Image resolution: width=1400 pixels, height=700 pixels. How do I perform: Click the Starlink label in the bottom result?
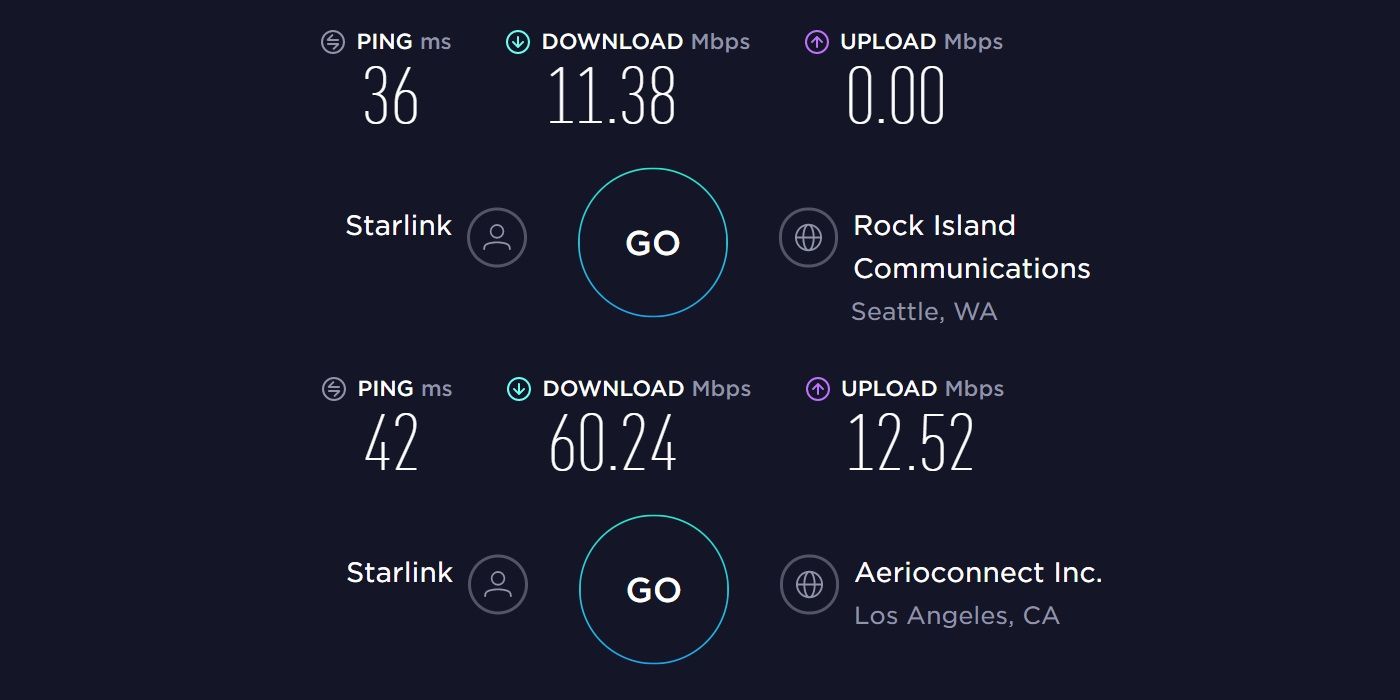tap(398, 572)
